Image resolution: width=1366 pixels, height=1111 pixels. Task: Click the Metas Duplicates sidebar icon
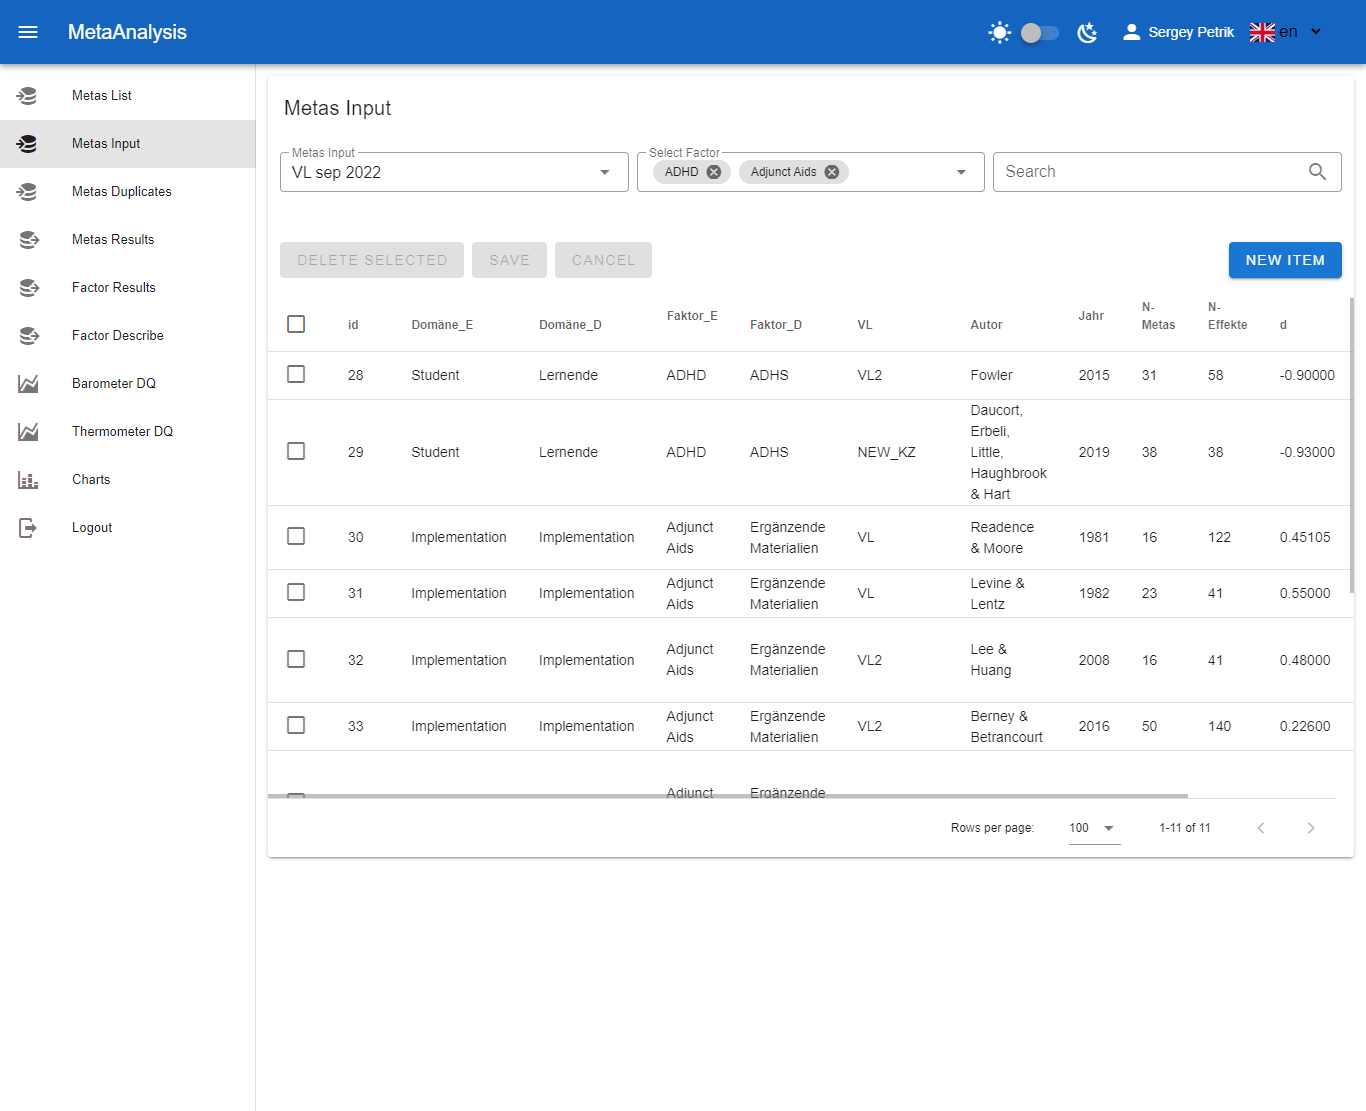tap(28, 192)
